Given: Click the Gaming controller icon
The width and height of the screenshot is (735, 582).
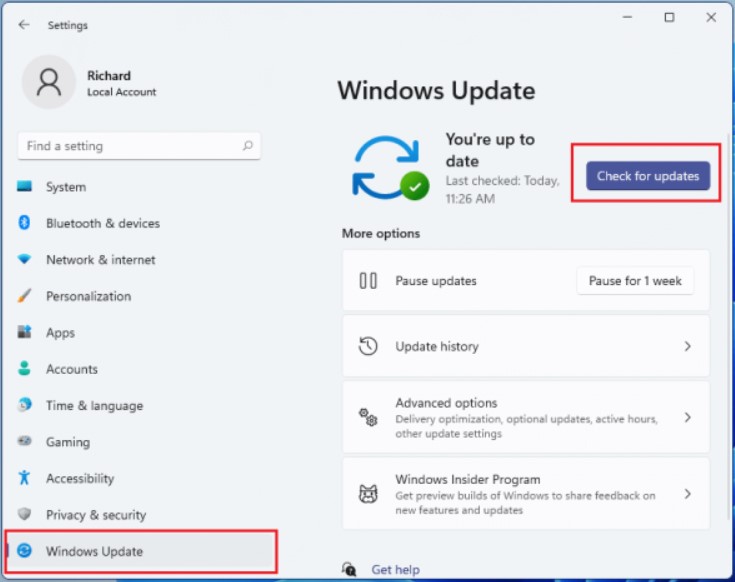Looking at the screenshot, I should pos(24,441).
